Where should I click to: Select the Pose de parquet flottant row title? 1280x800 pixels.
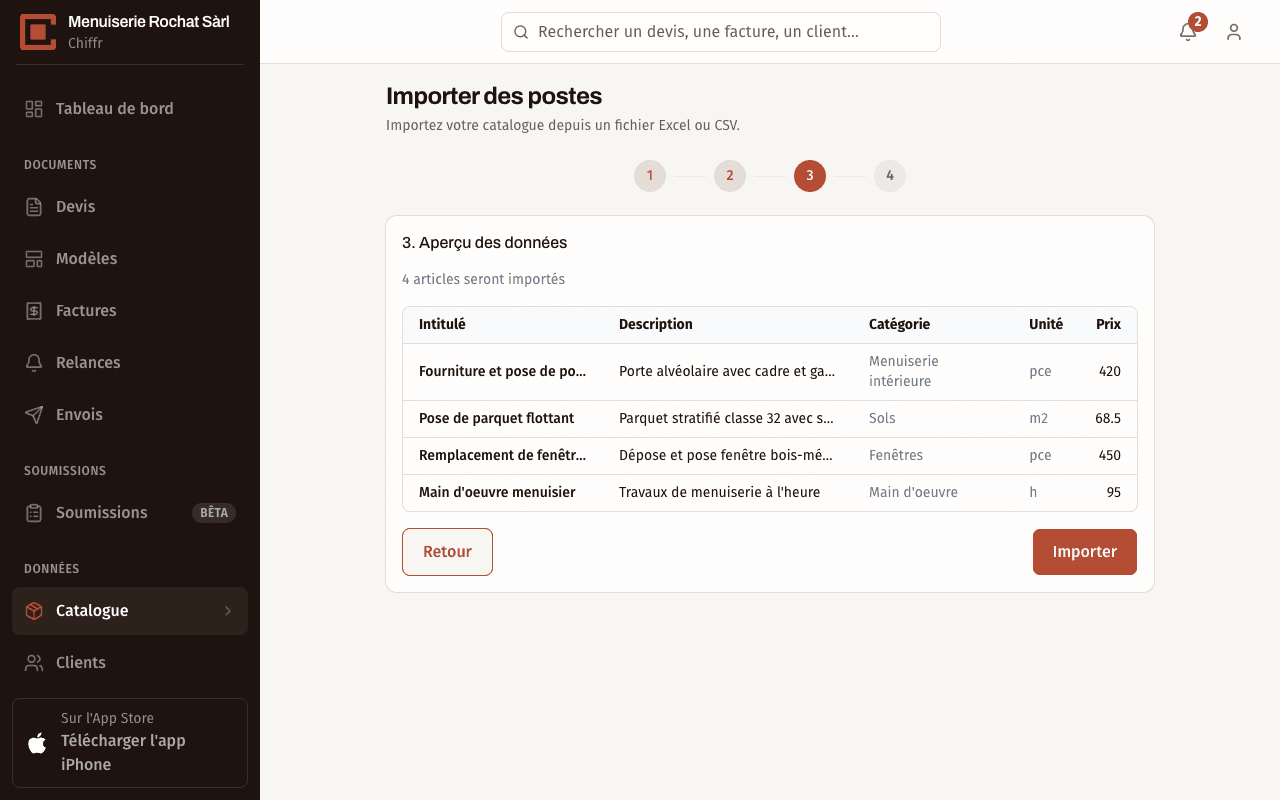[497, 419]
